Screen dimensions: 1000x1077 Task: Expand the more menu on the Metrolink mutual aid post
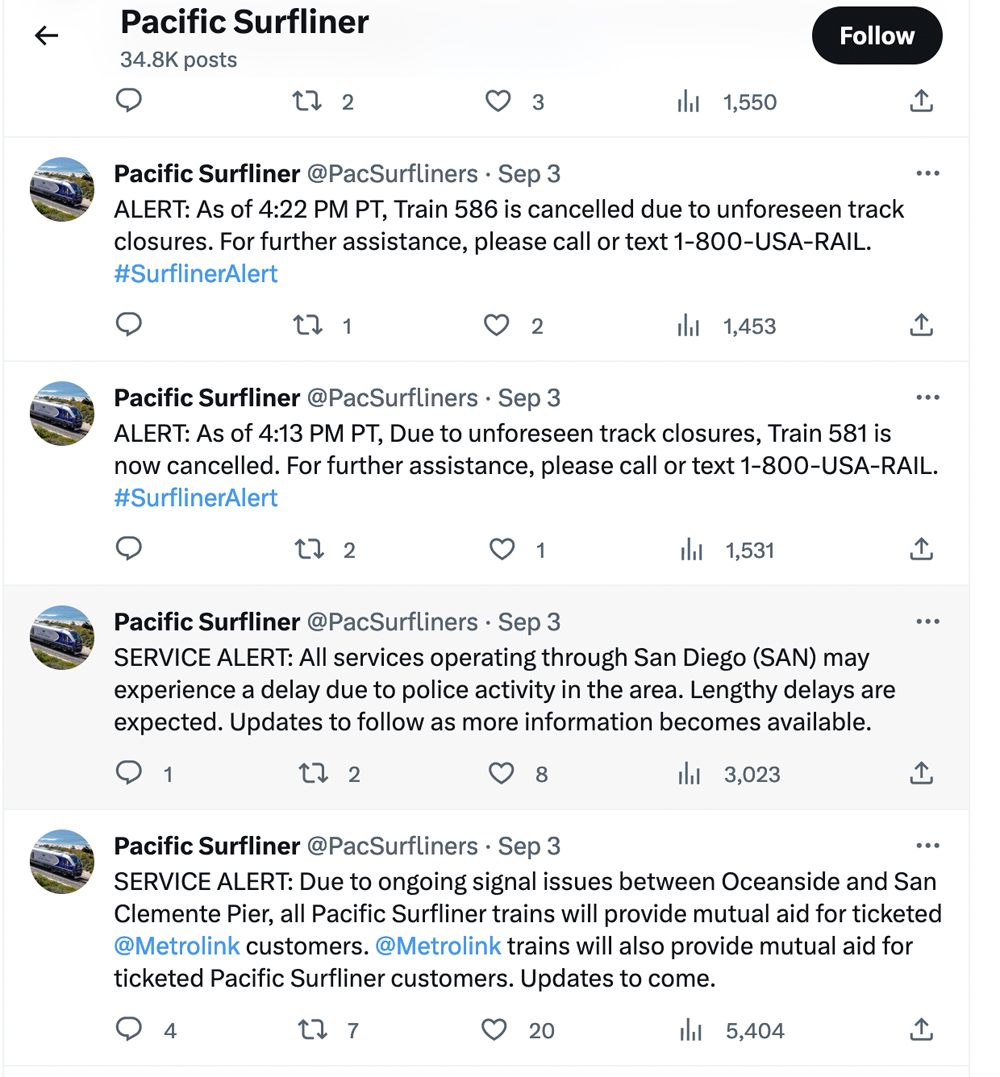[x=927, y=845]
